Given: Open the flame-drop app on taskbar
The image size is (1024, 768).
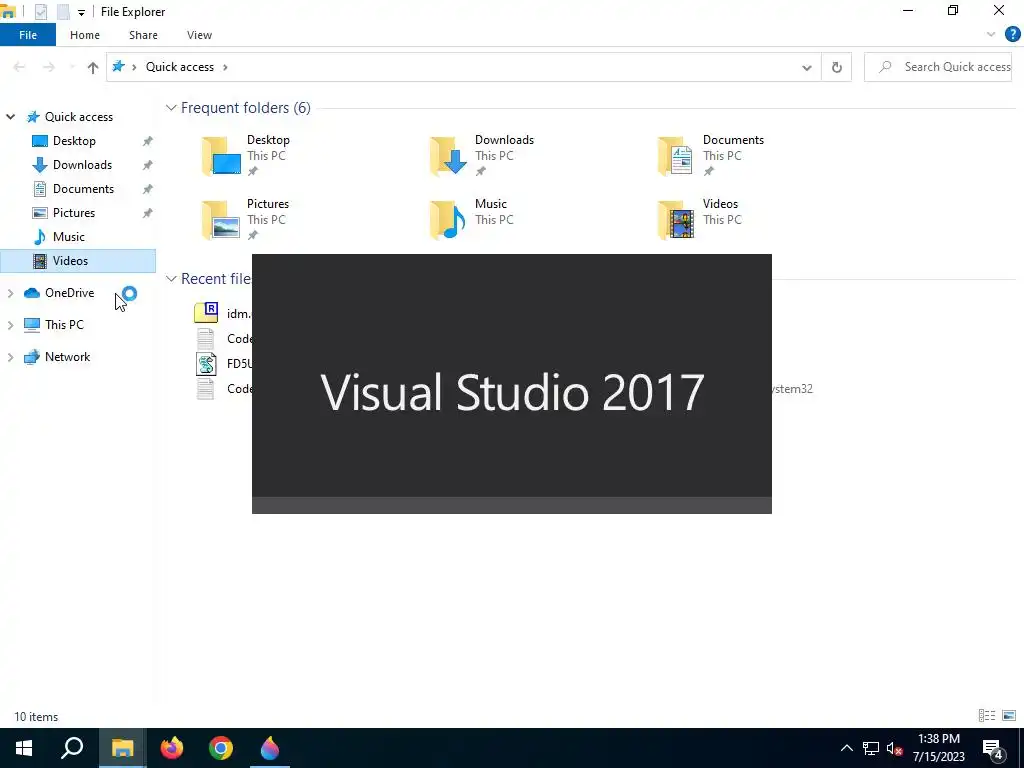Looking at the screenshot, I should [270, 748].
